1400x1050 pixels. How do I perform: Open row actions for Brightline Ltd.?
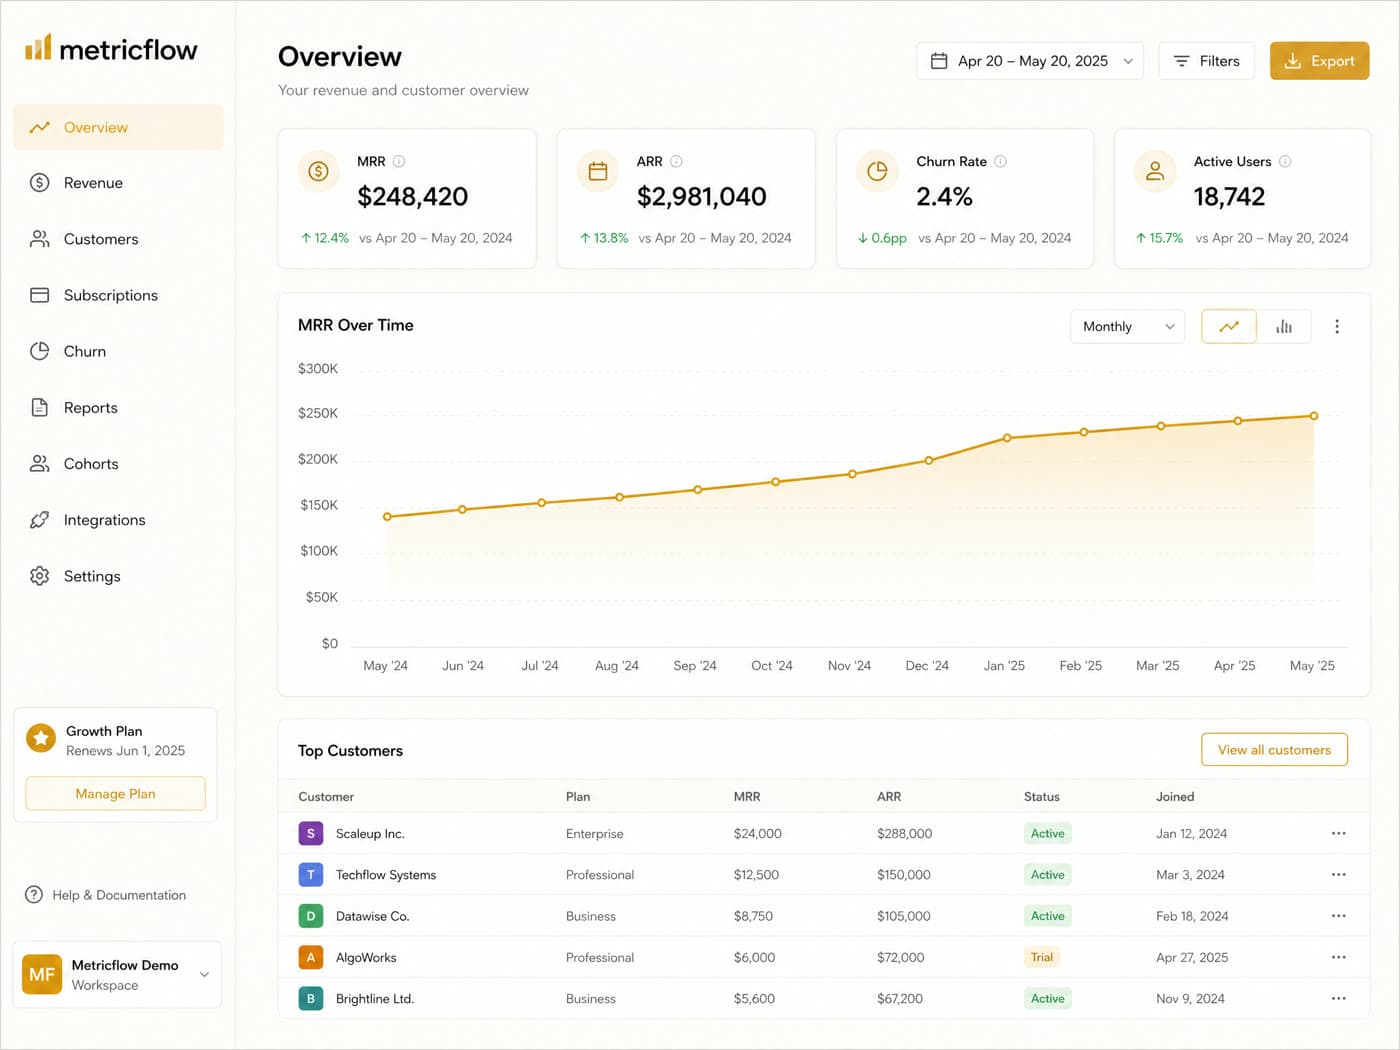click(1338, 998)
